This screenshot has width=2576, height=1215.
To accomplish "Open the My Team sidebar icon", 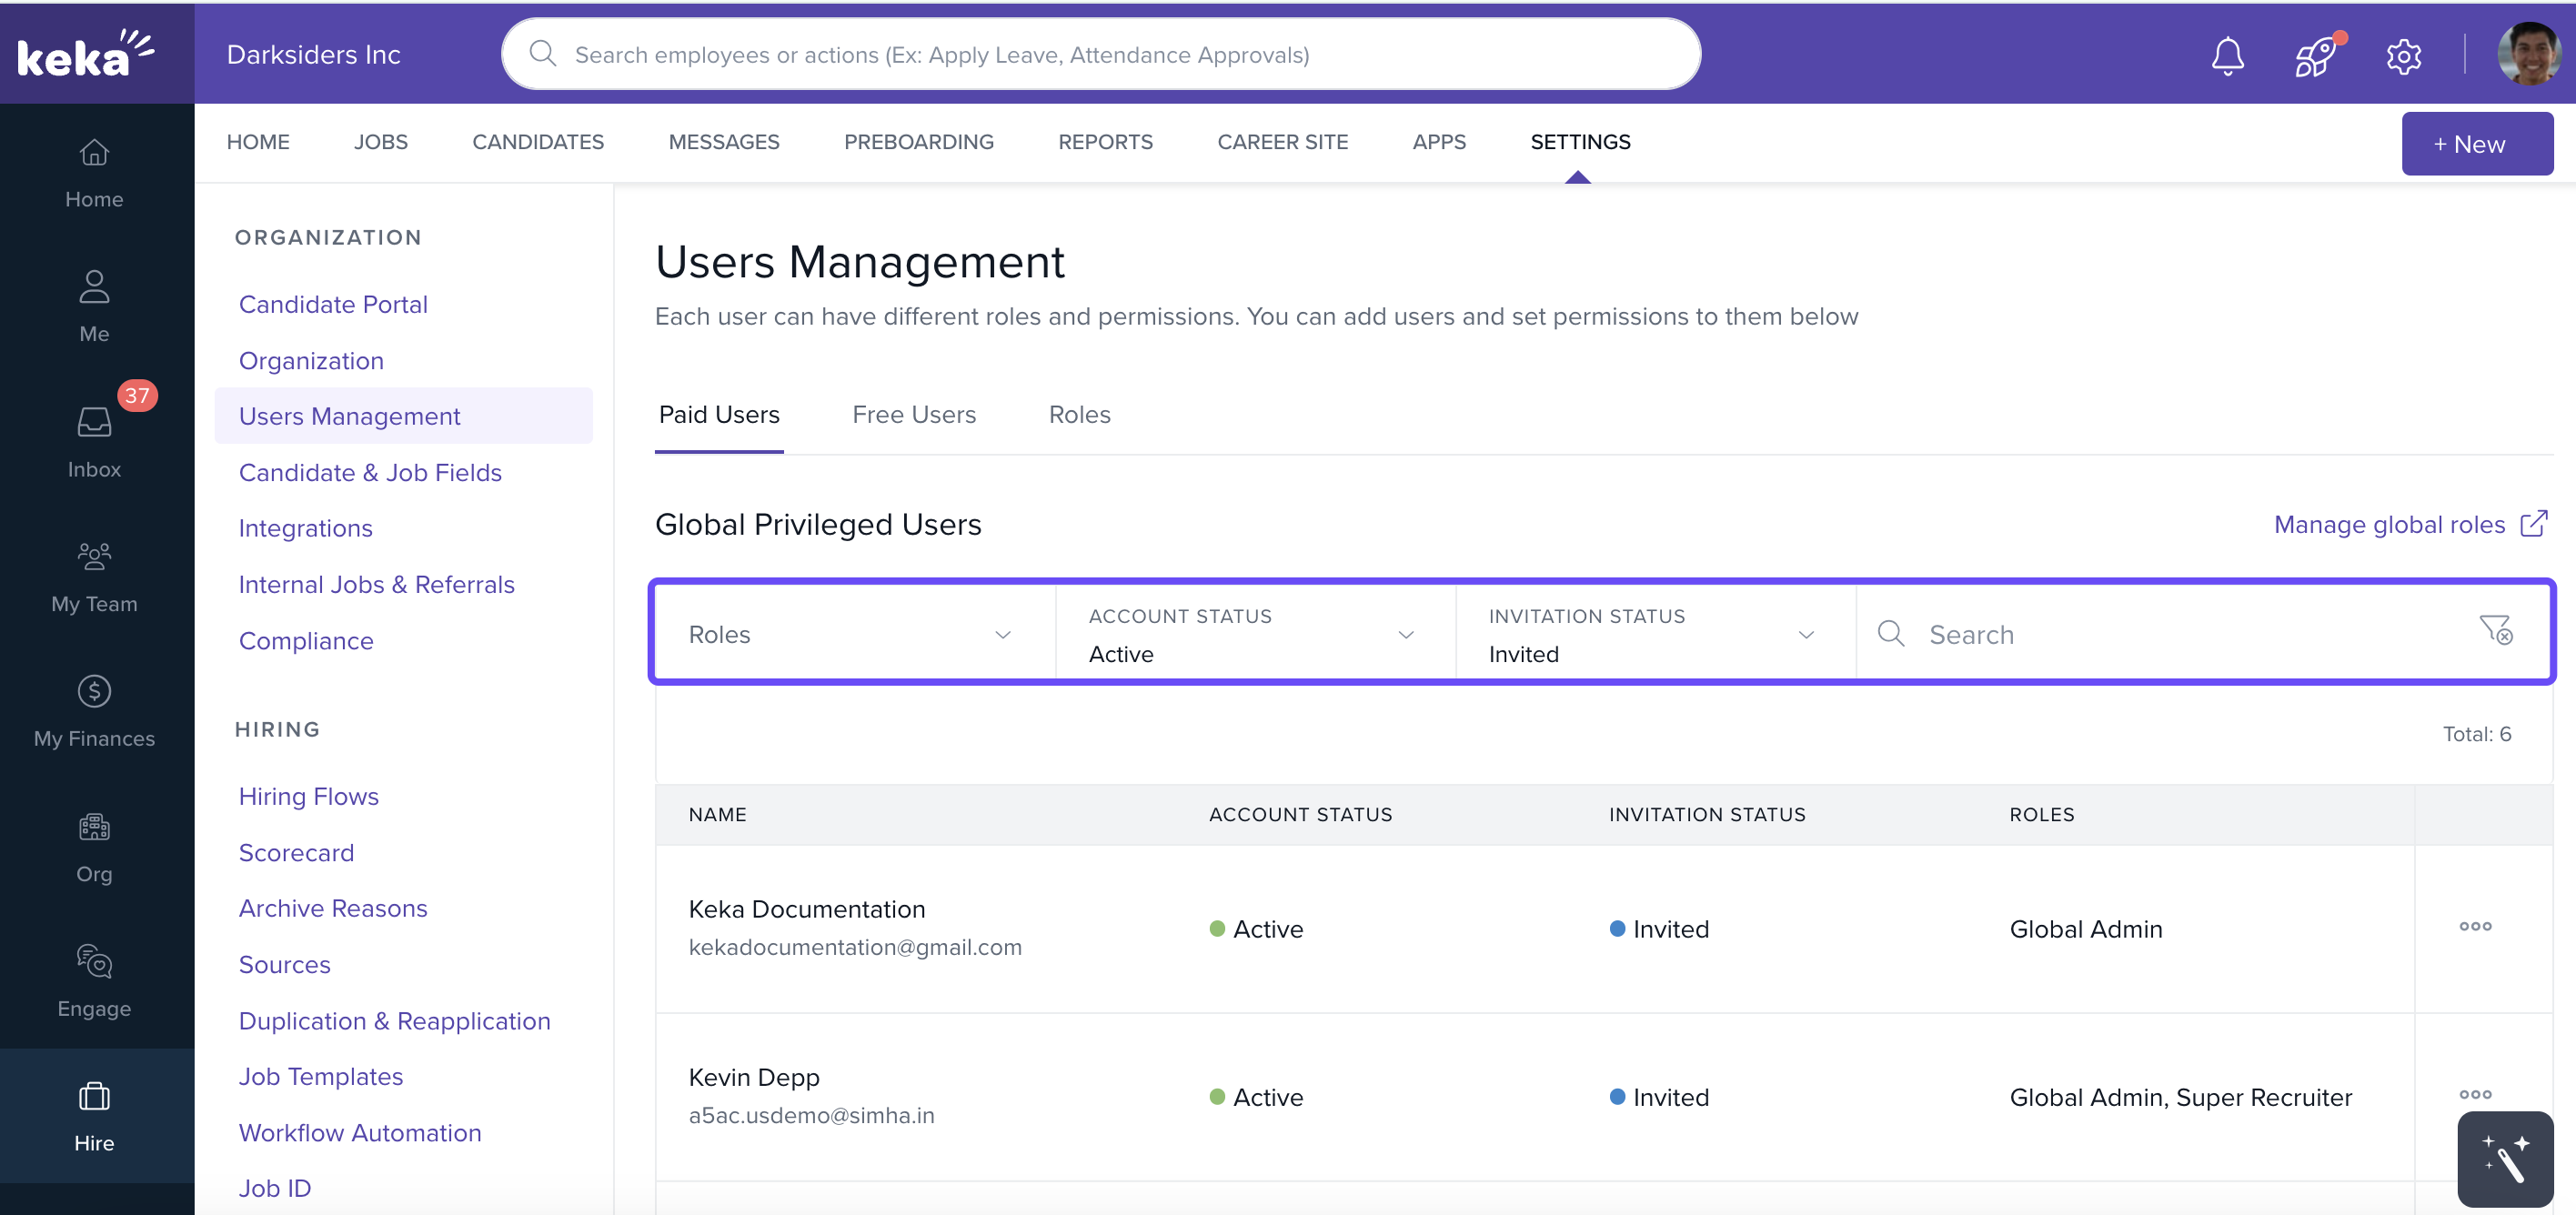I will point(94,576).
